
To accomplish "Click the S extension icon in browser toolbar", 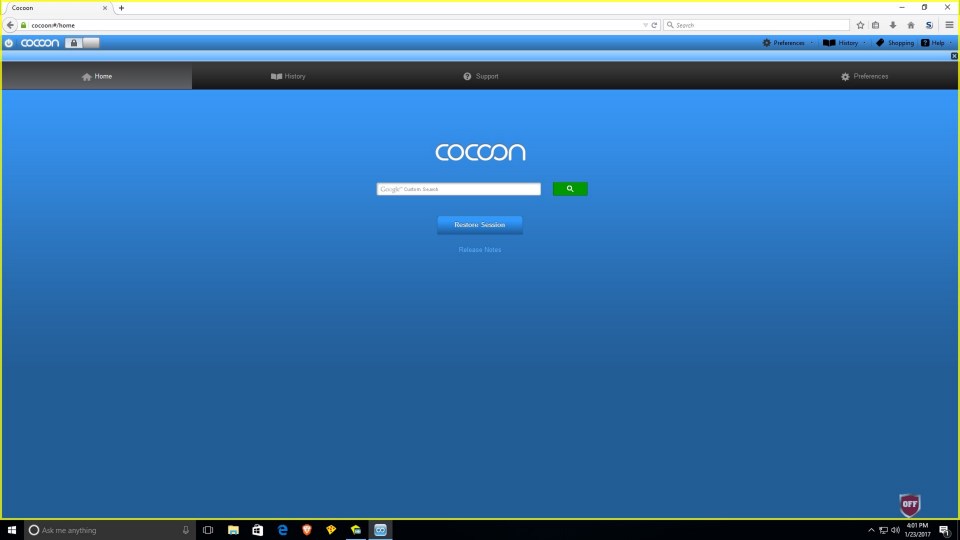I will tap(929, 25).
